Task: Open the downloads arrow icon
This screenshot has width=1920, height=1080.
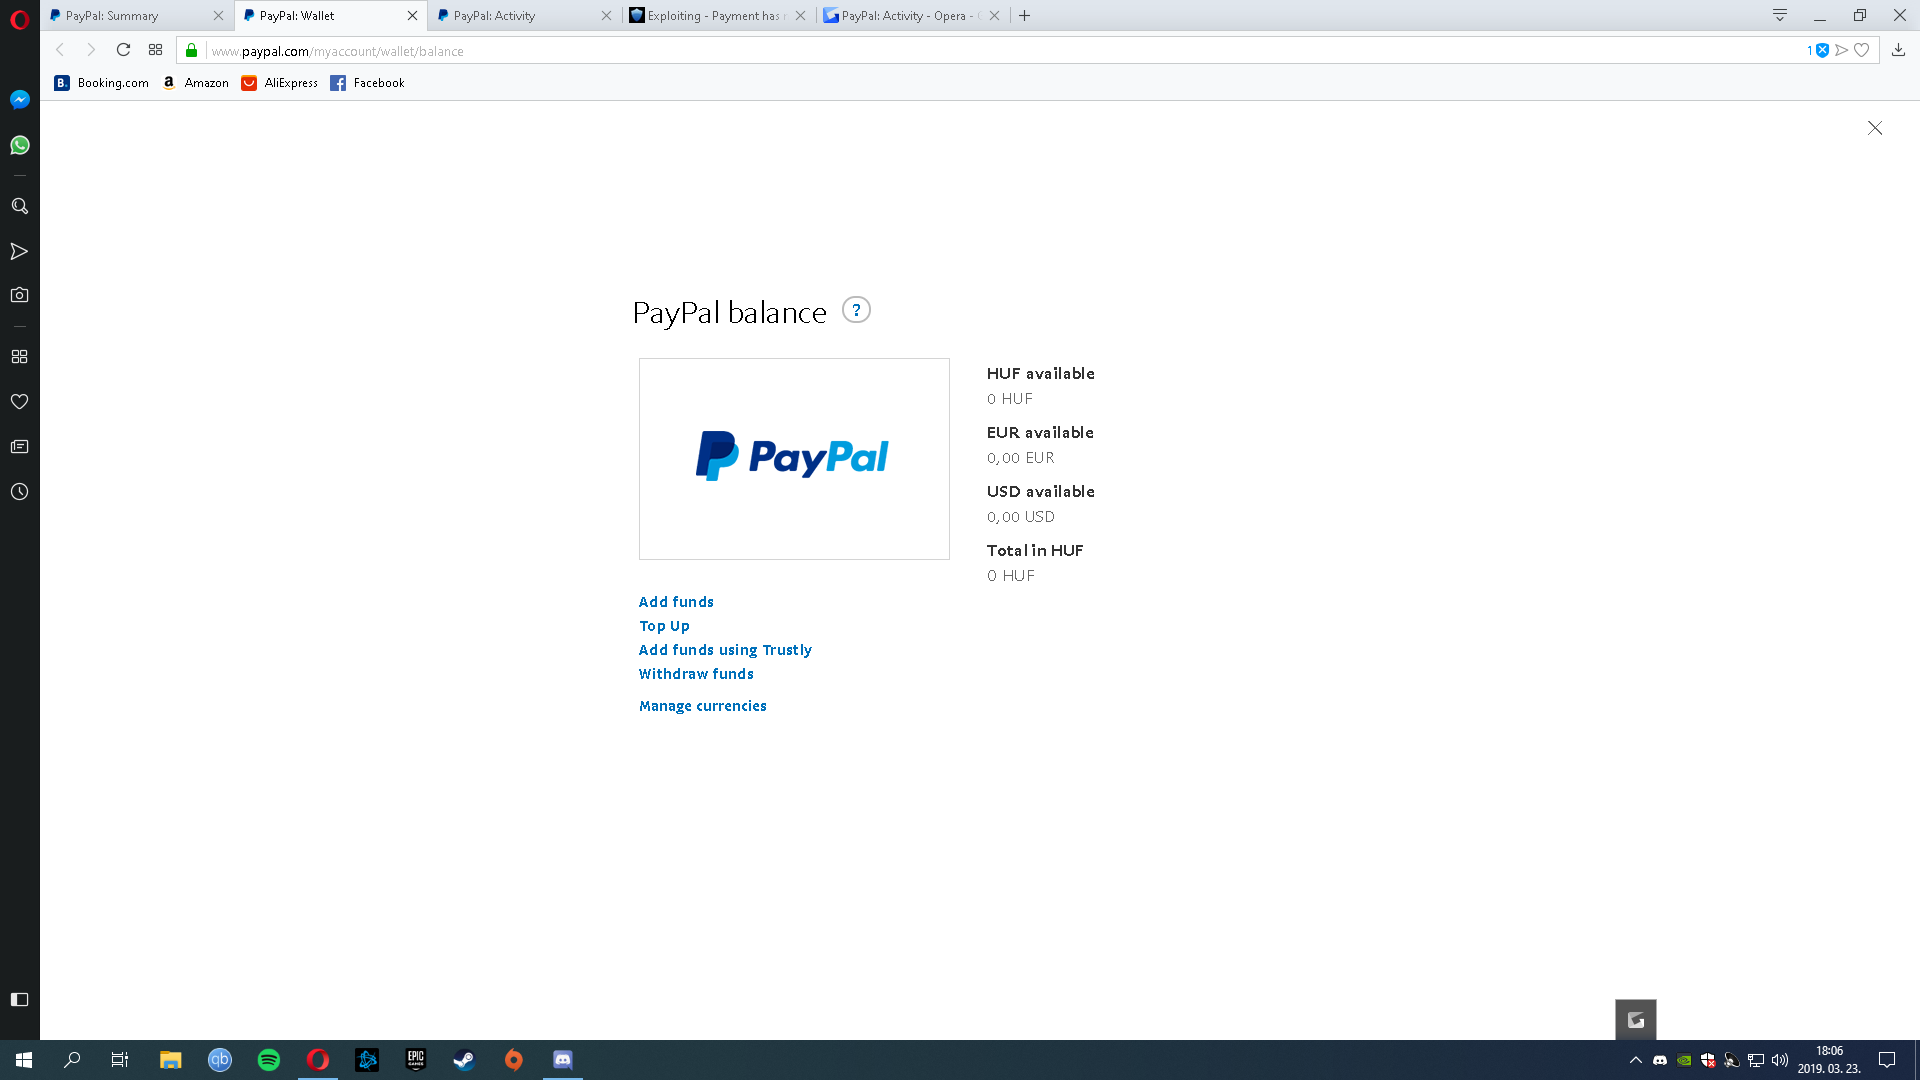Action: [x=1898, y=50]
